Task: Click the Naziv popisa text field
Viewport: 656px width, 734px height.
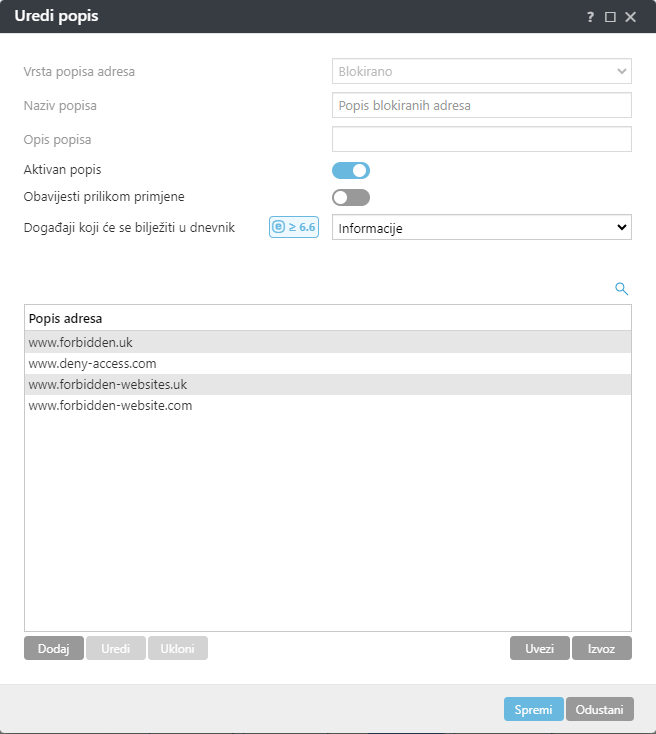Action: [481, 105]
